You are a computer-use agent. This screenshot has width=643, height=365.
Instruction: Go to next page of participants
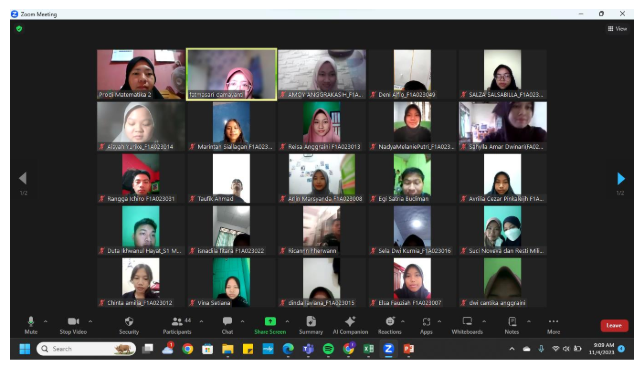tap(621, 179)
